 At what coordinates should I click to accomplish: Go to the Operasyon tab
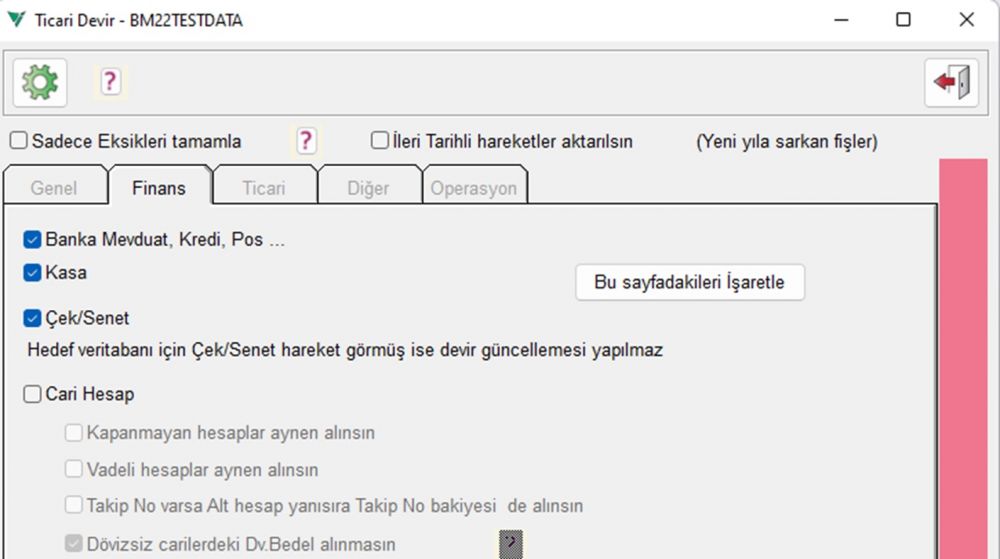point(474,188)
